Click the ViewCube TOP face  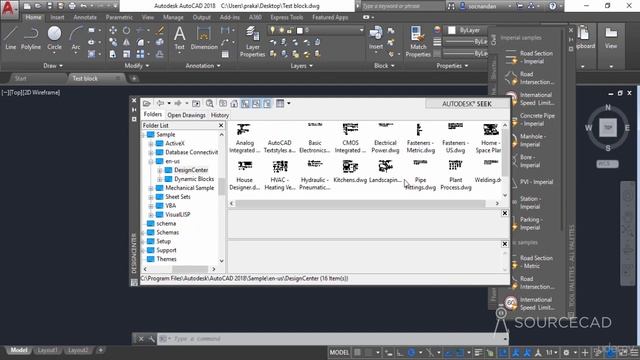[608, 127]
